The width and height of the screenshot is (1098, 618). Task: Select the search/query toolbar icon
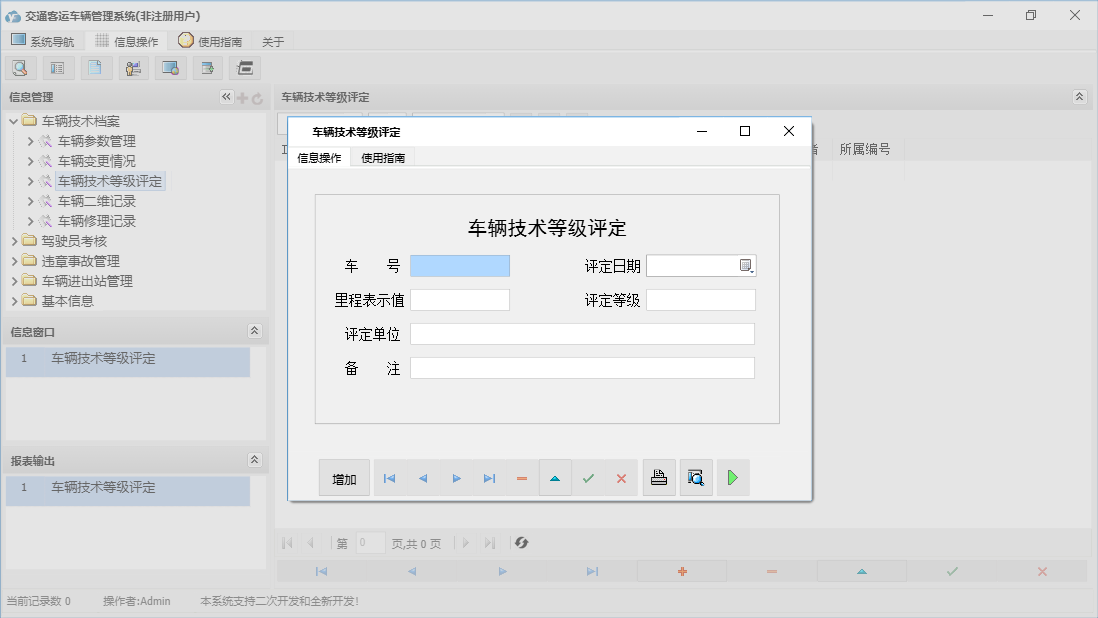coord(20,67)
